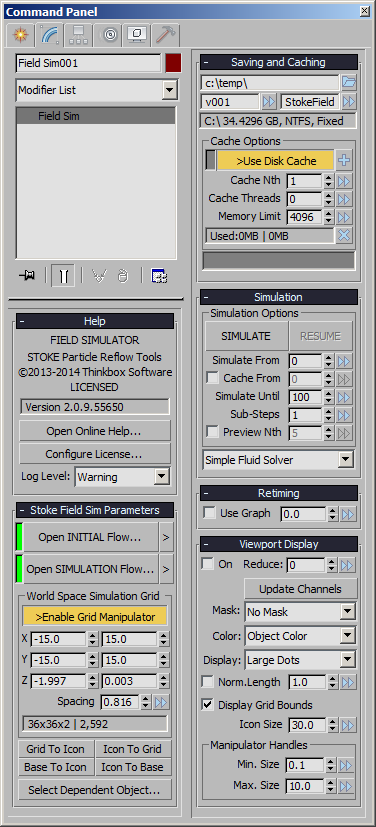Click Configure License button
The width and height of the screenshot is (376, 827).
tap(95, 454)
